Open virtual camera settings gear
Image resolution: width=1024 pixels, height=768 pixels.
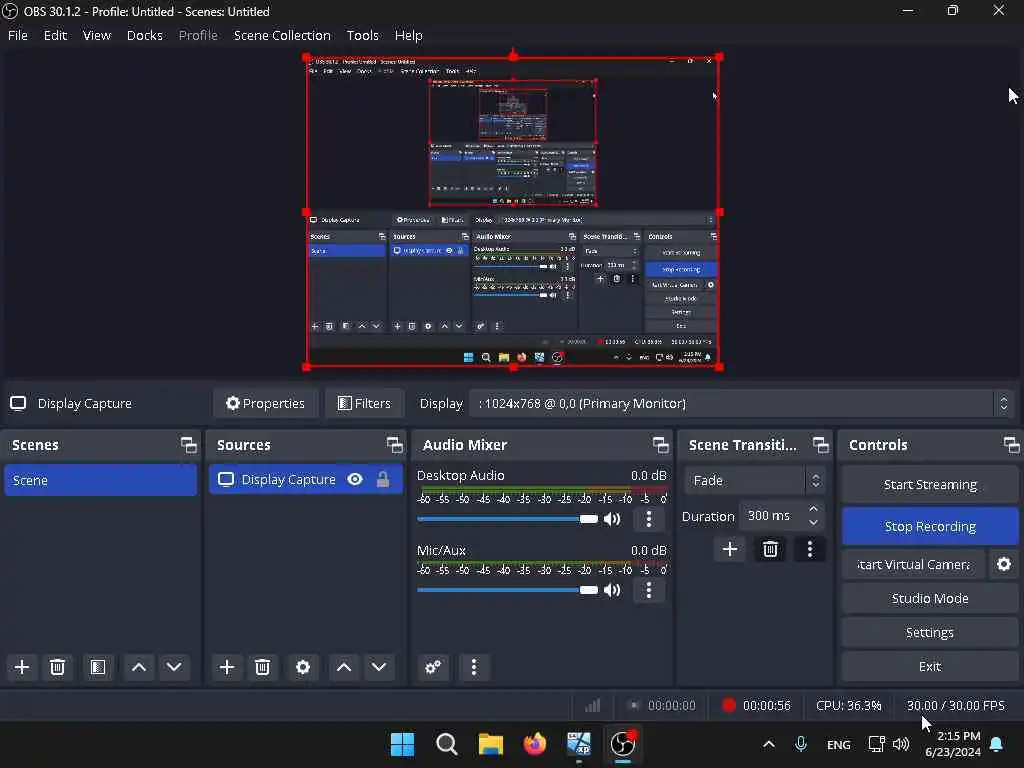tap(1004, 564)
